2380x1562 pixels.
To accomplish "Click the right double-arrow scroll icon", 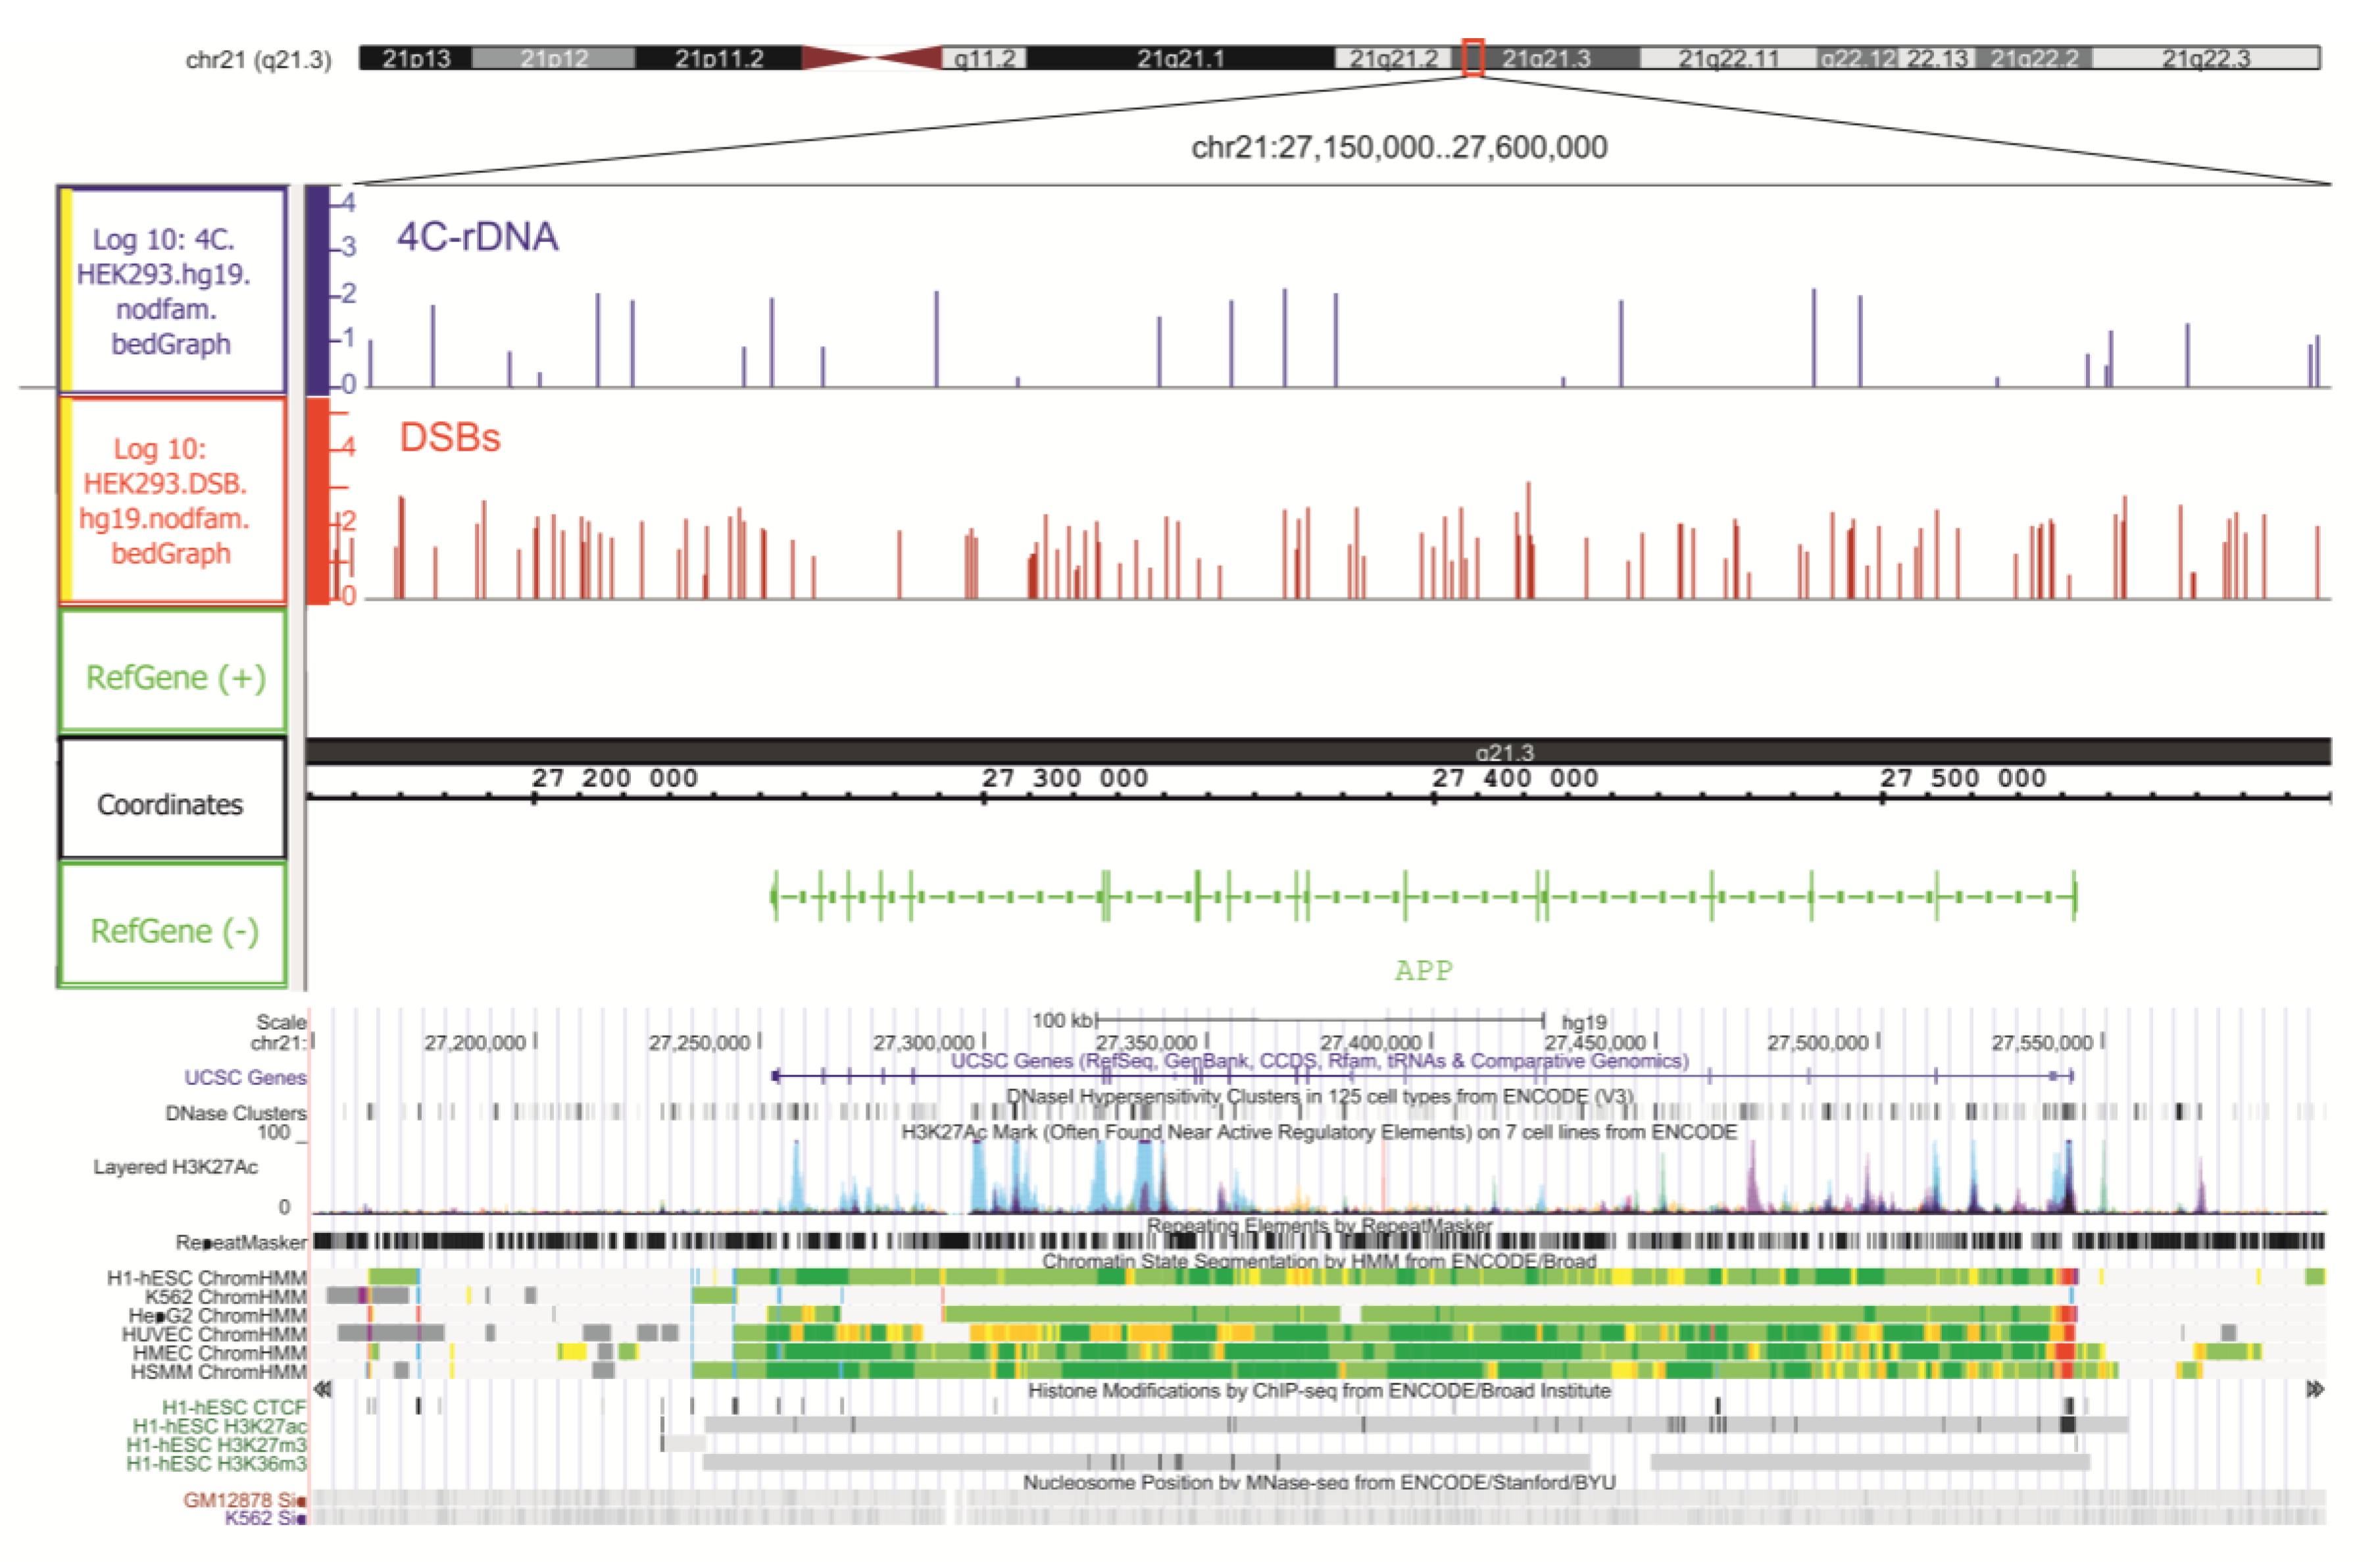I will tap(2315, 1389).
